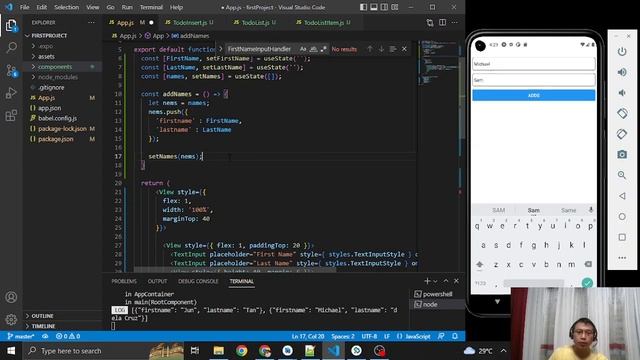The image size is (640, 360).
Task: Expand the assets folder
Action: click(x=46, y=56)
